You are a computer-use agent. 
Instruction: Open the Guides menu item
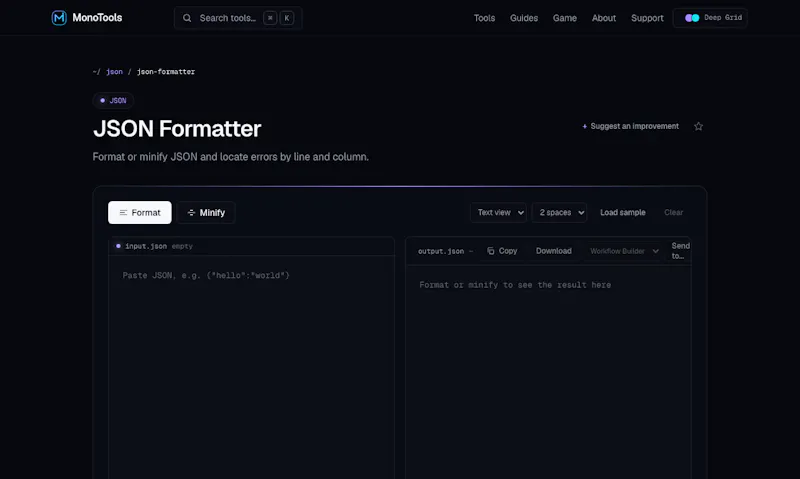pos(524,18)
